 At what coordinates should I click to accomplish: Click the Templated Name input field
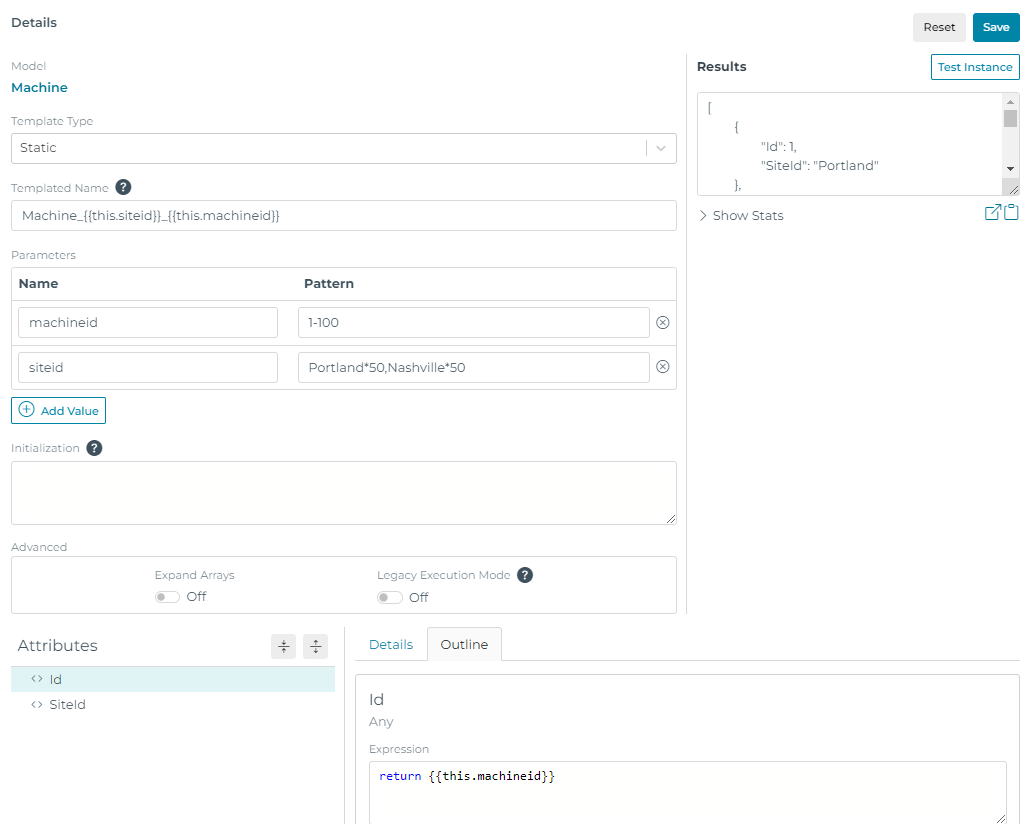(x=344, y=215)
